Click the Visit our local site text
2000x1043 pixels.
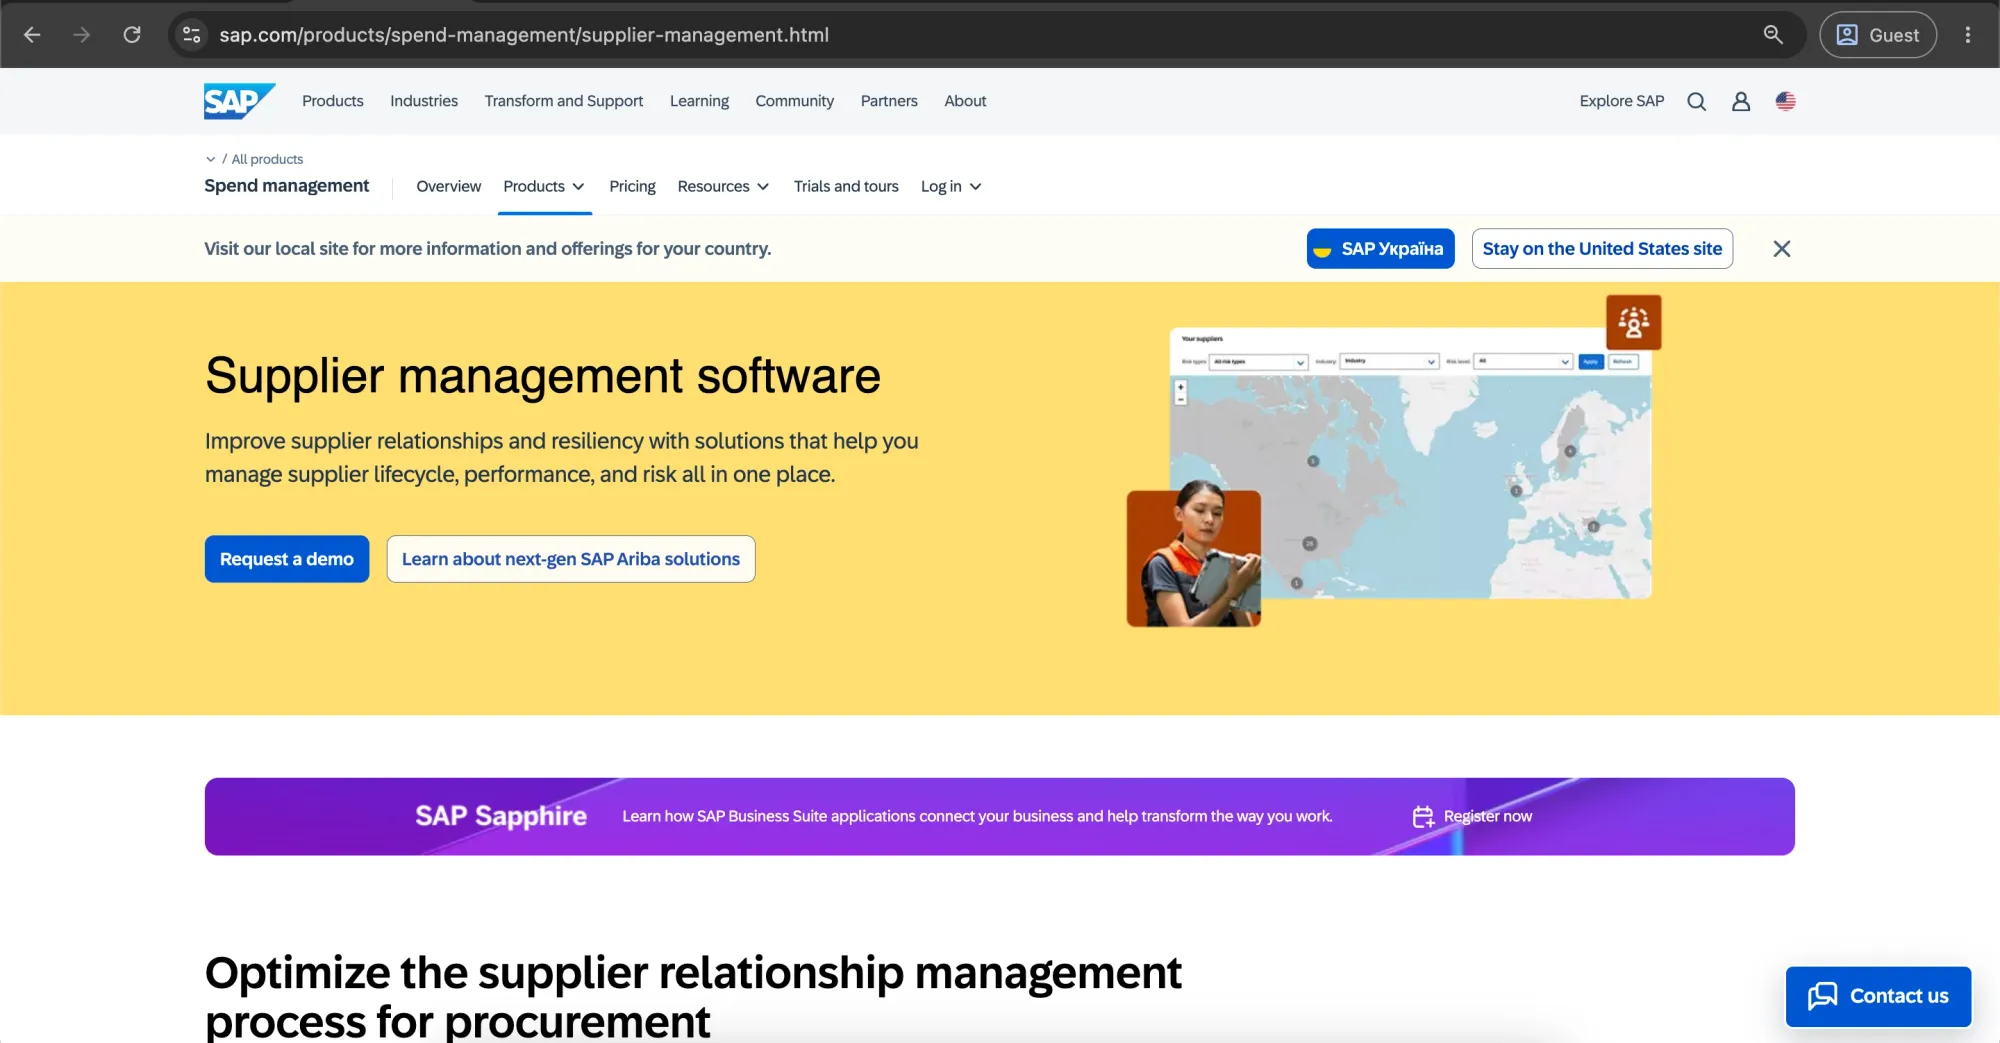point(488,249)
